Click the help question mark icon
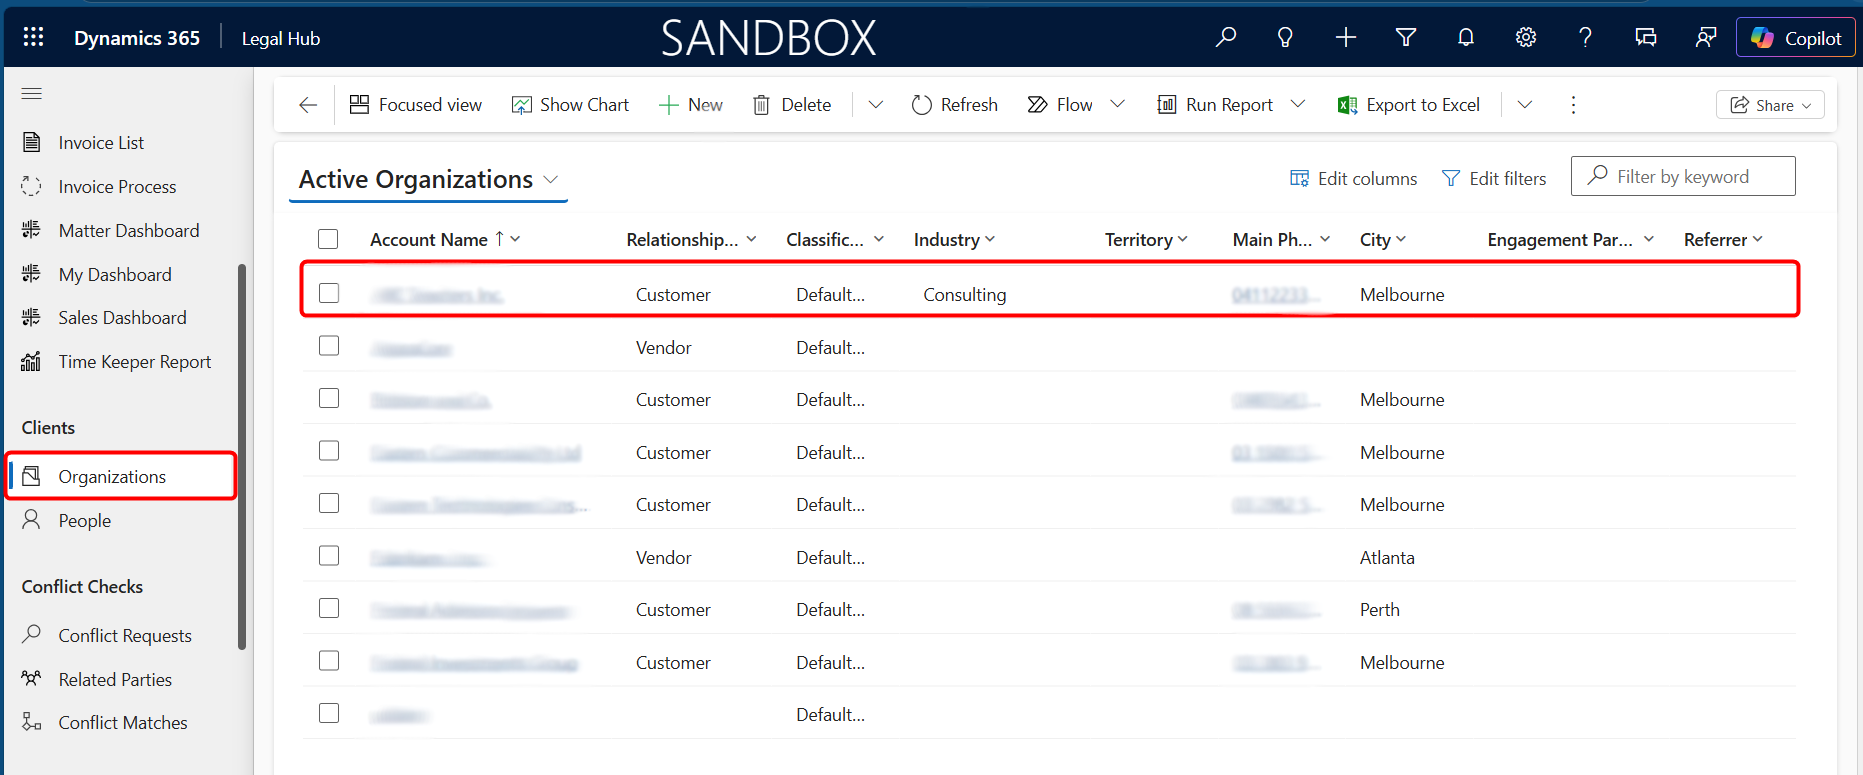The image size is (1863, 775). 1585,38
